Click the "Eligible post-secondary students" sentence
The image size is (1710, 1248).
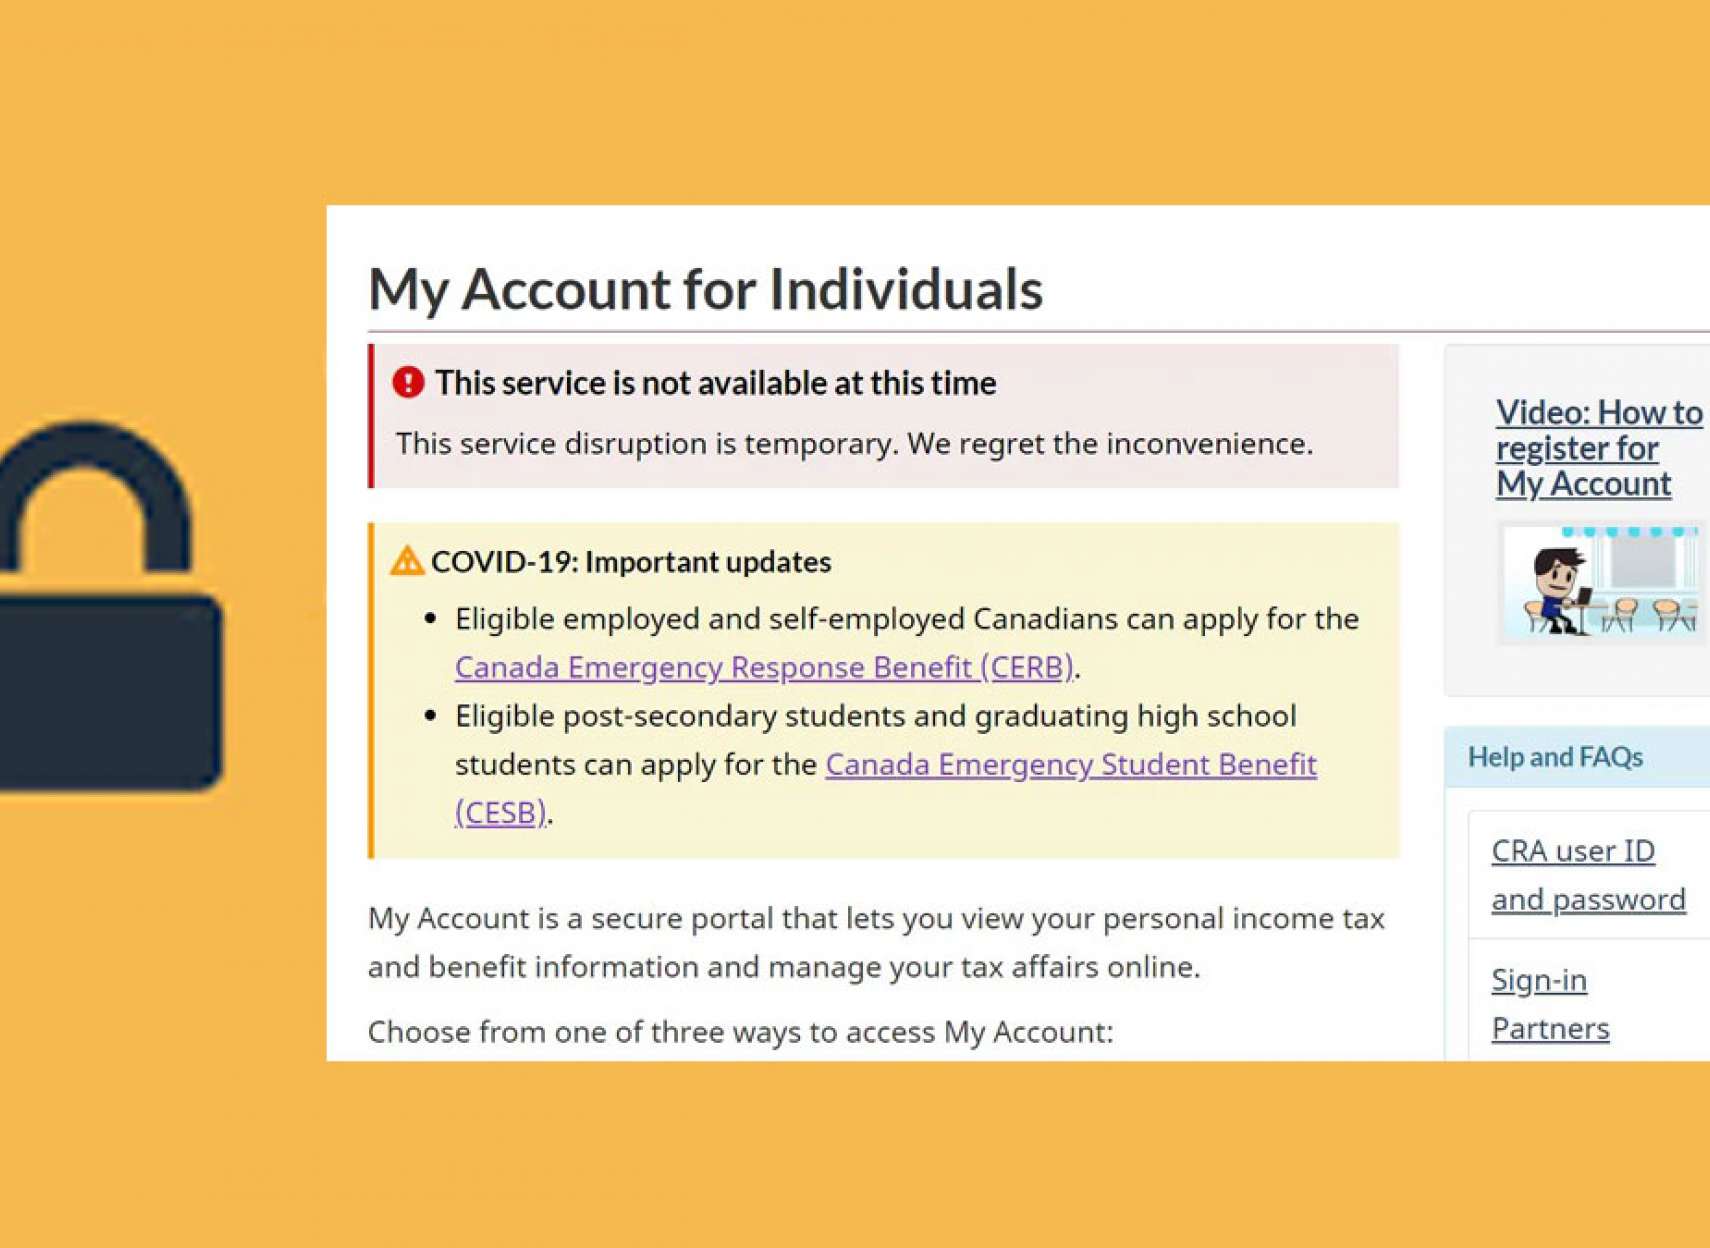(x=875, y=716)
